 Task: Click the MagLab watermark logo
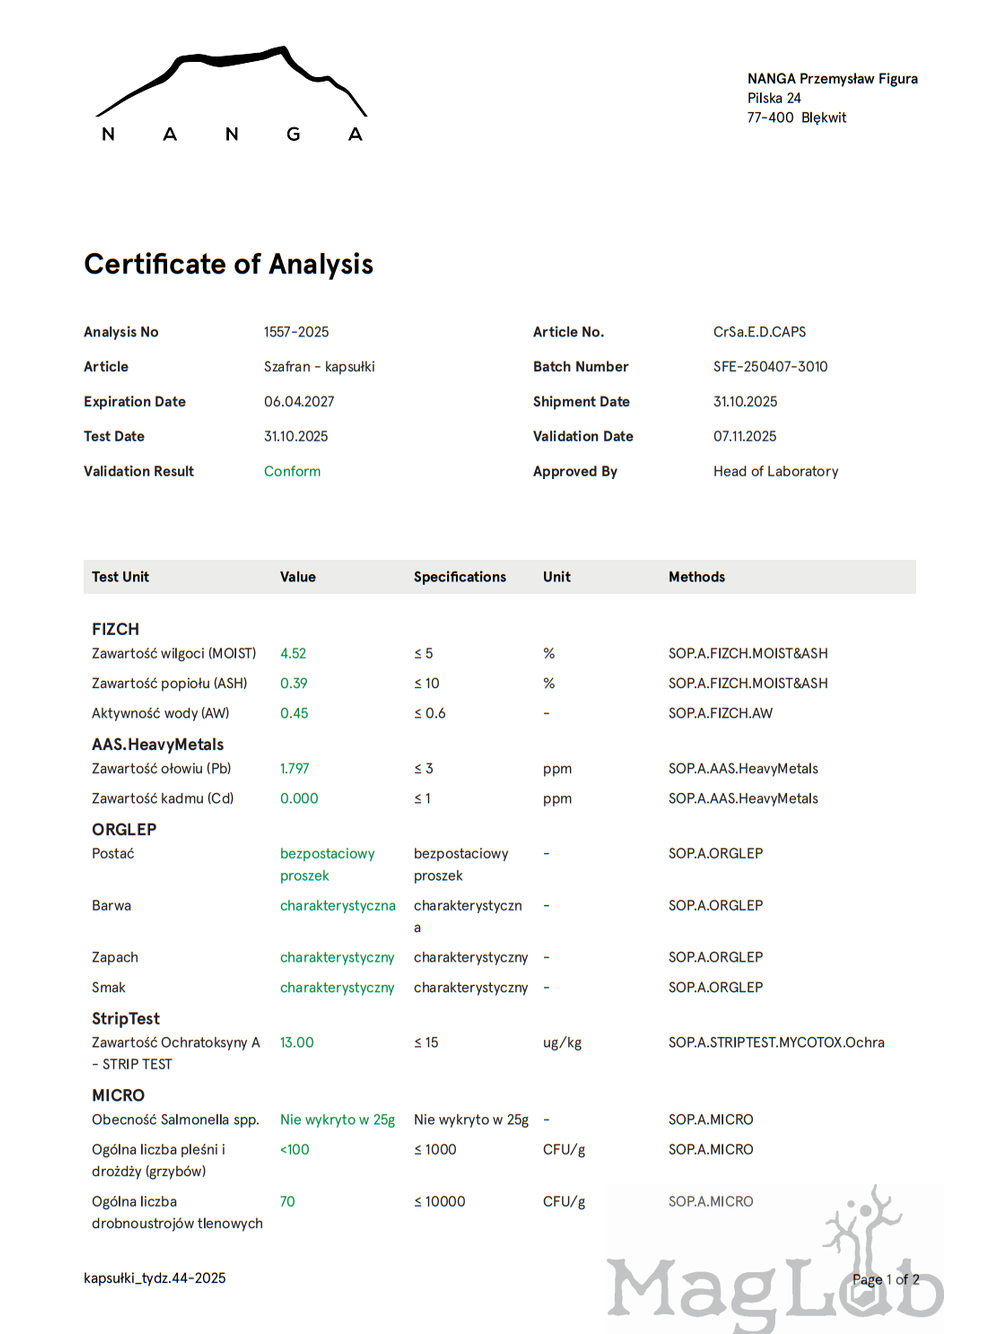775,1275
